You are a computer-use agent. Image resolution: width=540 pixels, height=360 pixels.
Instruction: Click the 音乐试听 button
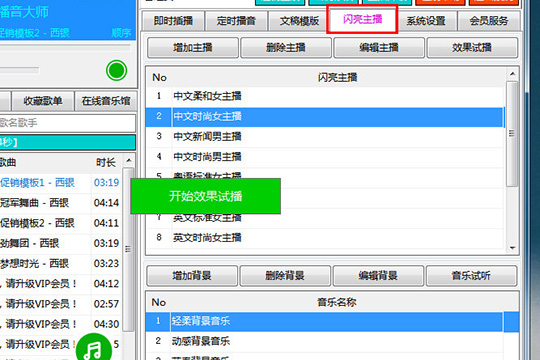pyautogui.click(x=471, y=276)
